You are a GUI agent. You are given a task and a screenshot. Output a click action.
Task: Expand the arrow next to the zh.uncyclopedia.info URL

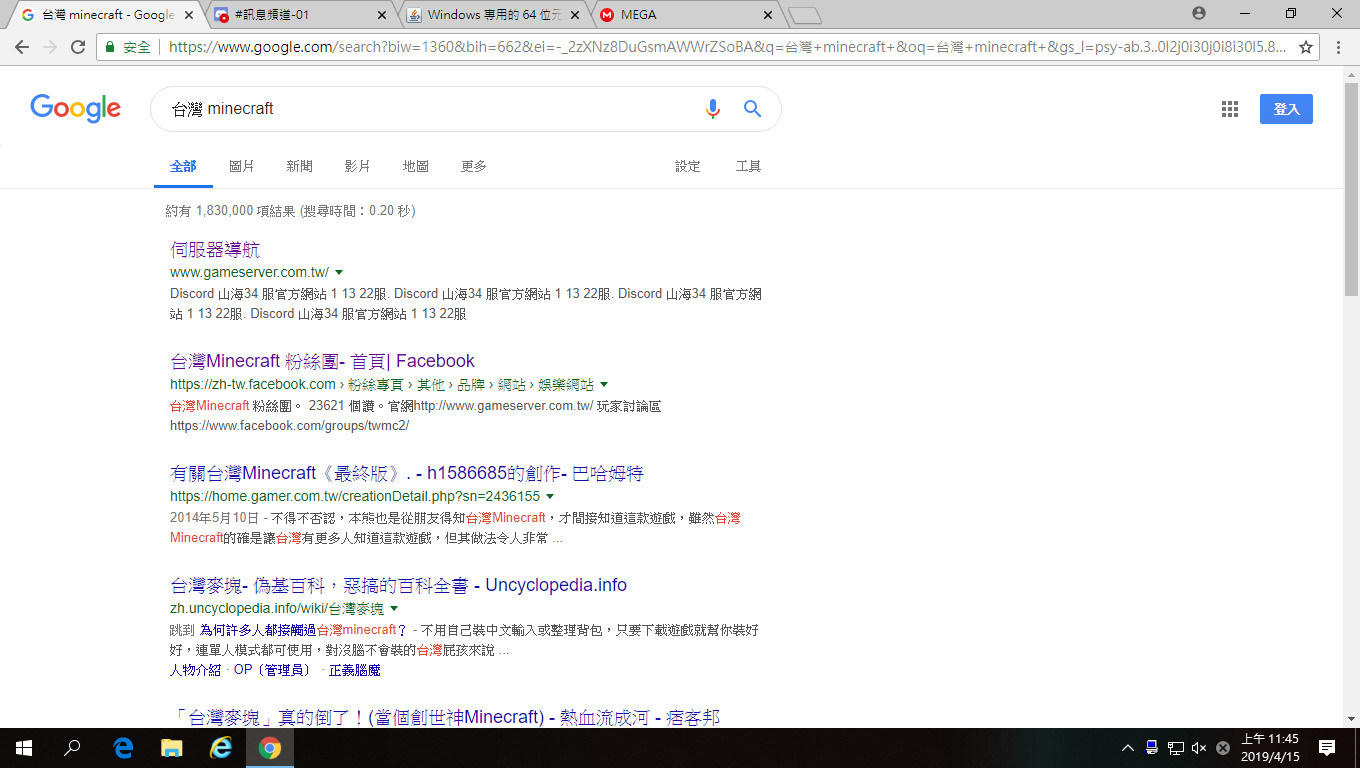(394, 608)
